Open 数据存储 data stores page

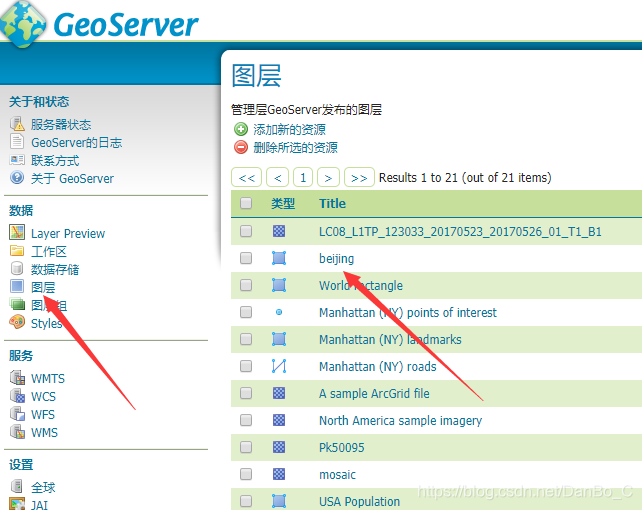tap(55, 269)
